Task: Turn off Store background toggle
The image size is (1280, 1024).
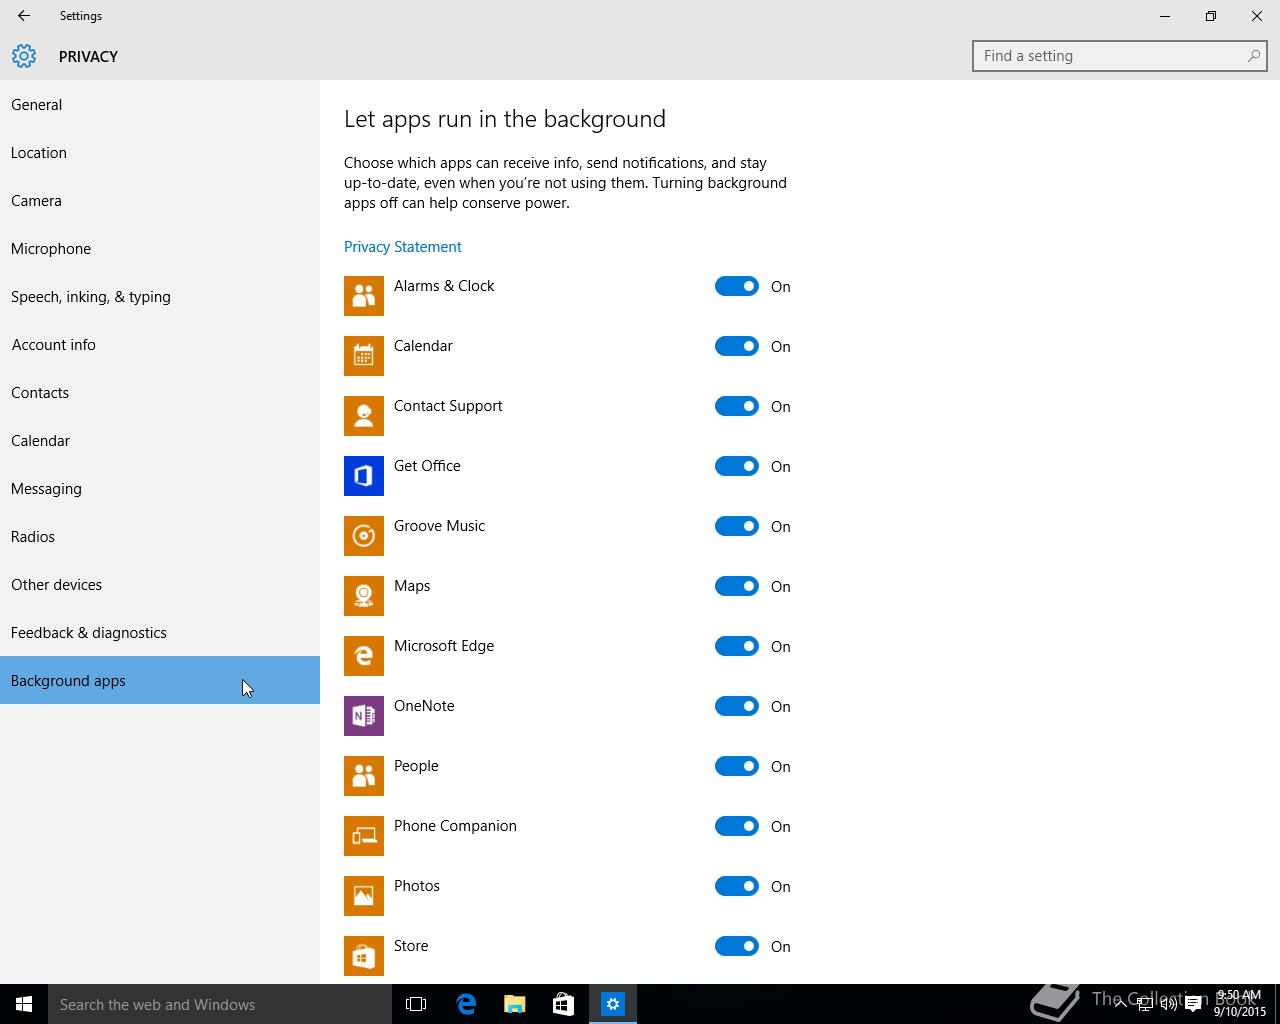Action: (x=737, y=946)
